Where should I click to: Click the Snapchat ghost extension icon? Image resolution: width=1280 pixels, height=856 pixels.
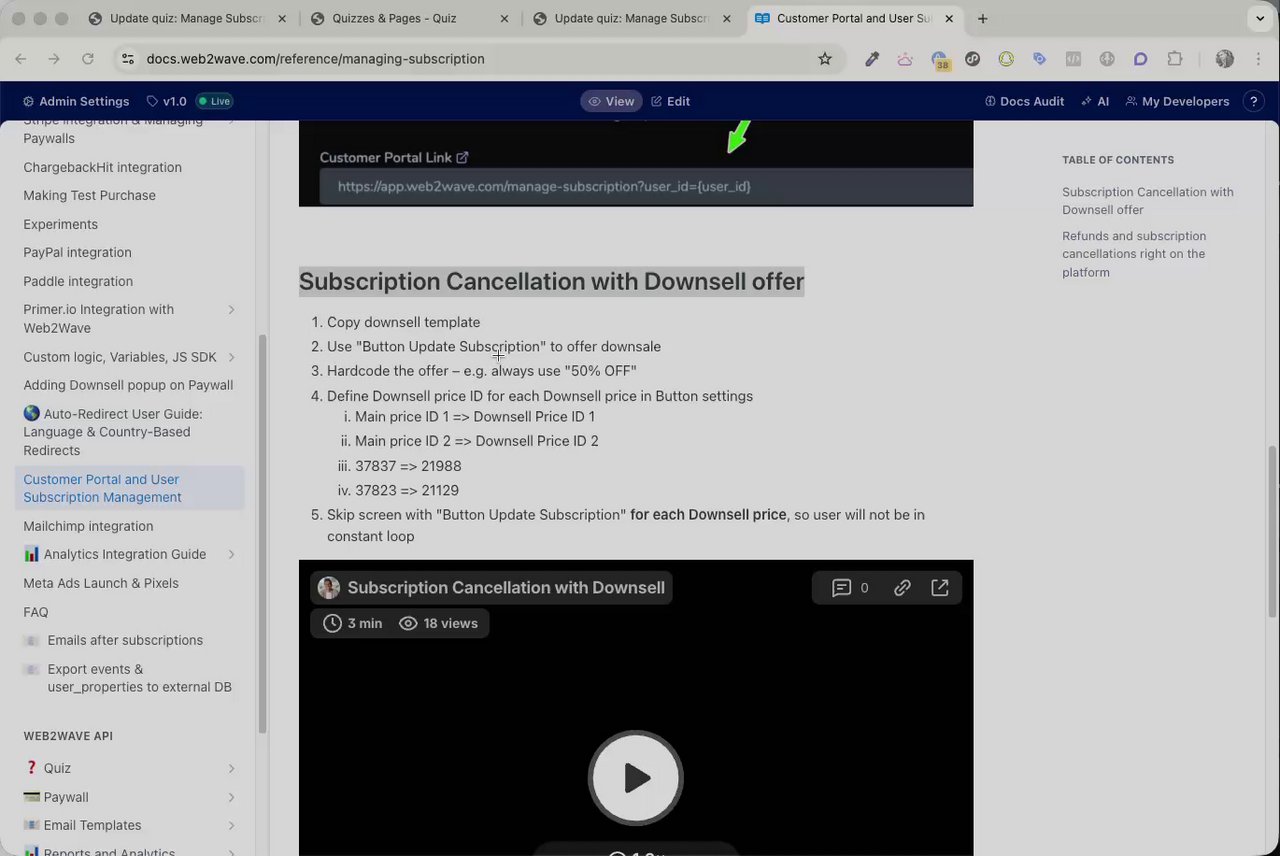coord(1006,59)
